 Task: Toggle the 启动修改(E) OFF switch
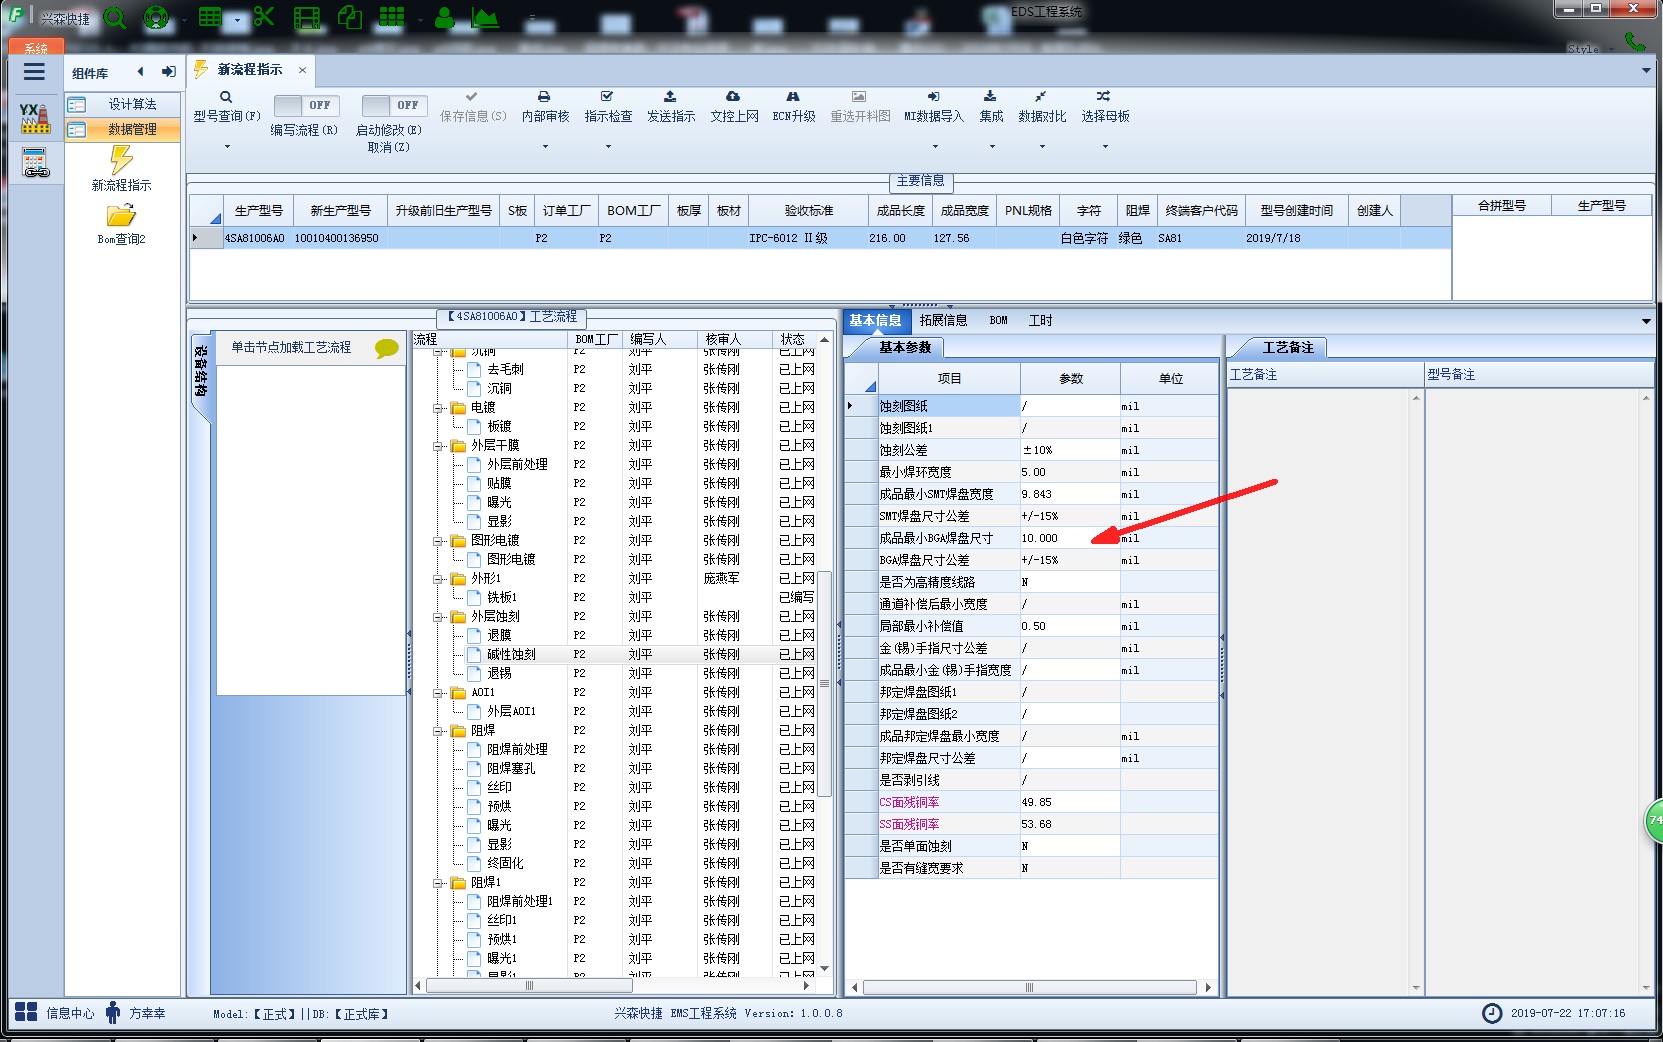click(x=394, y=105)
